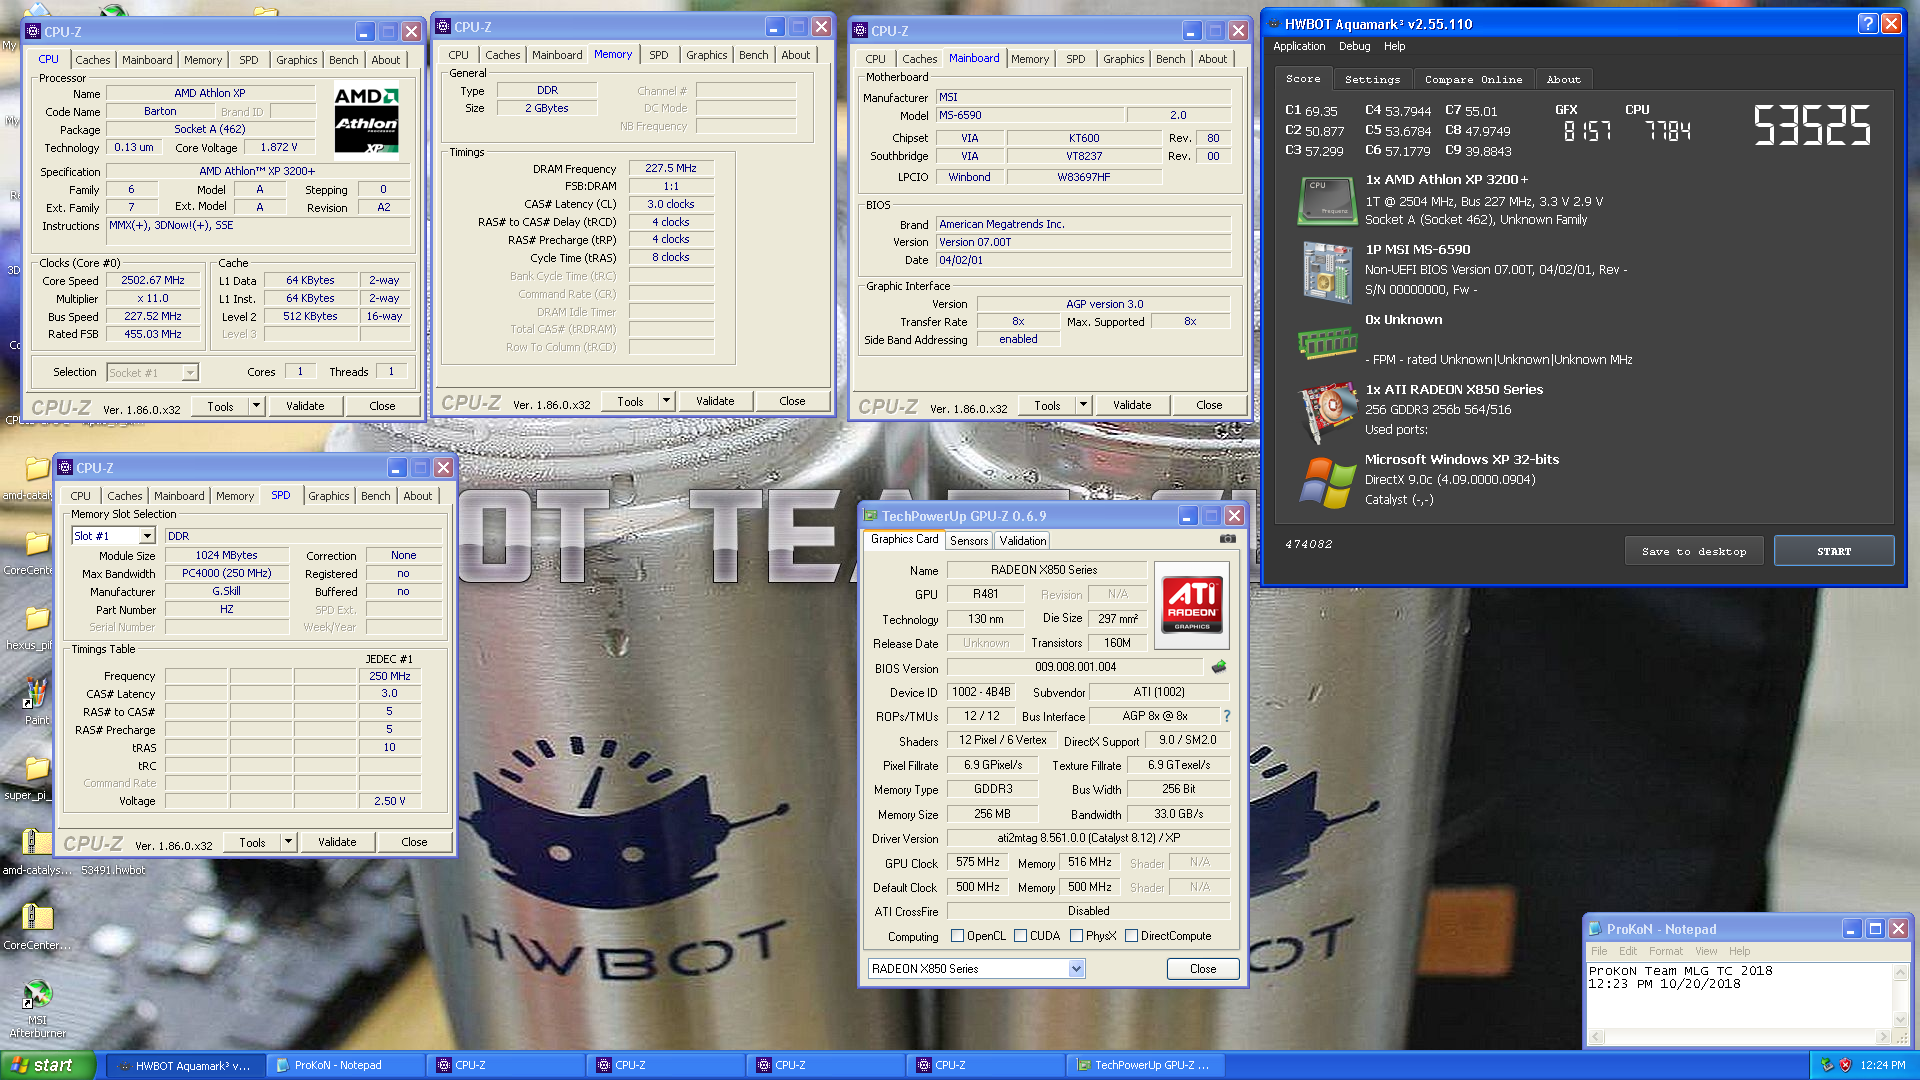1920x1080 pixels.
Task: Open the Debug menu in HWBOT Aquamark
Action: 1354,46
